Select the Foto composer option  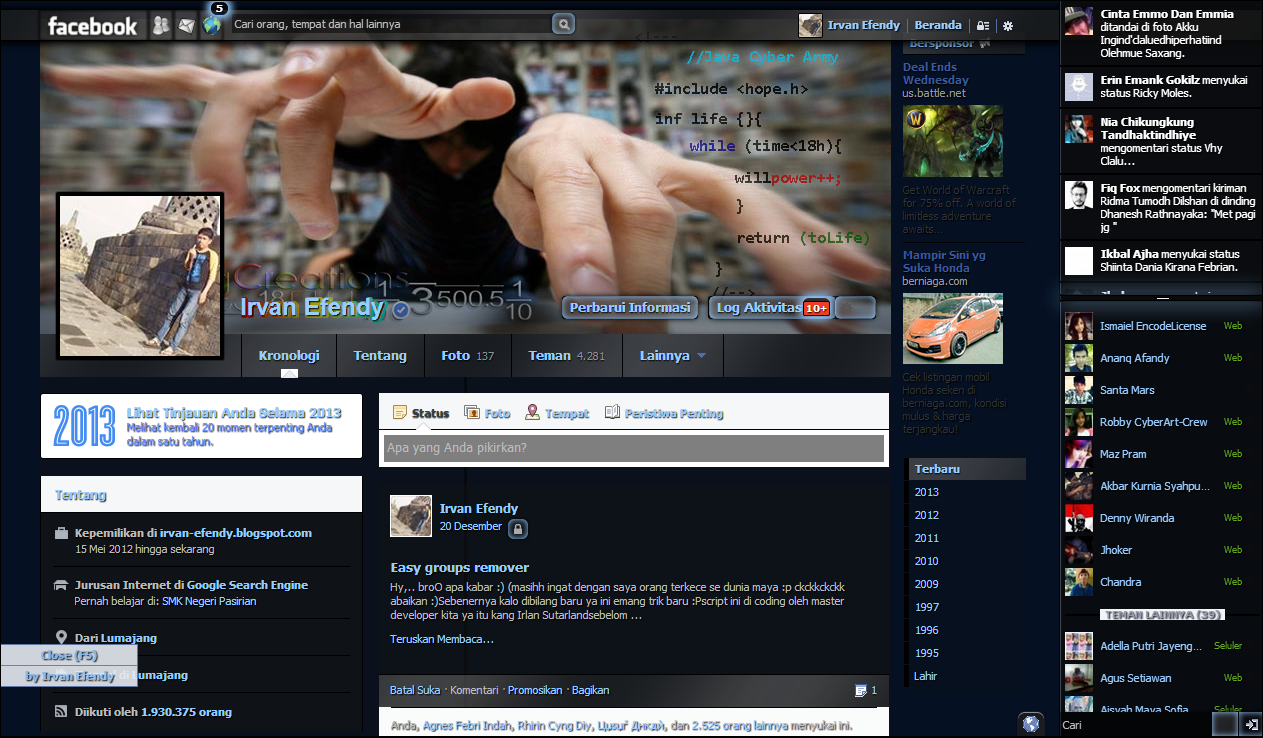tap(488, 413)
